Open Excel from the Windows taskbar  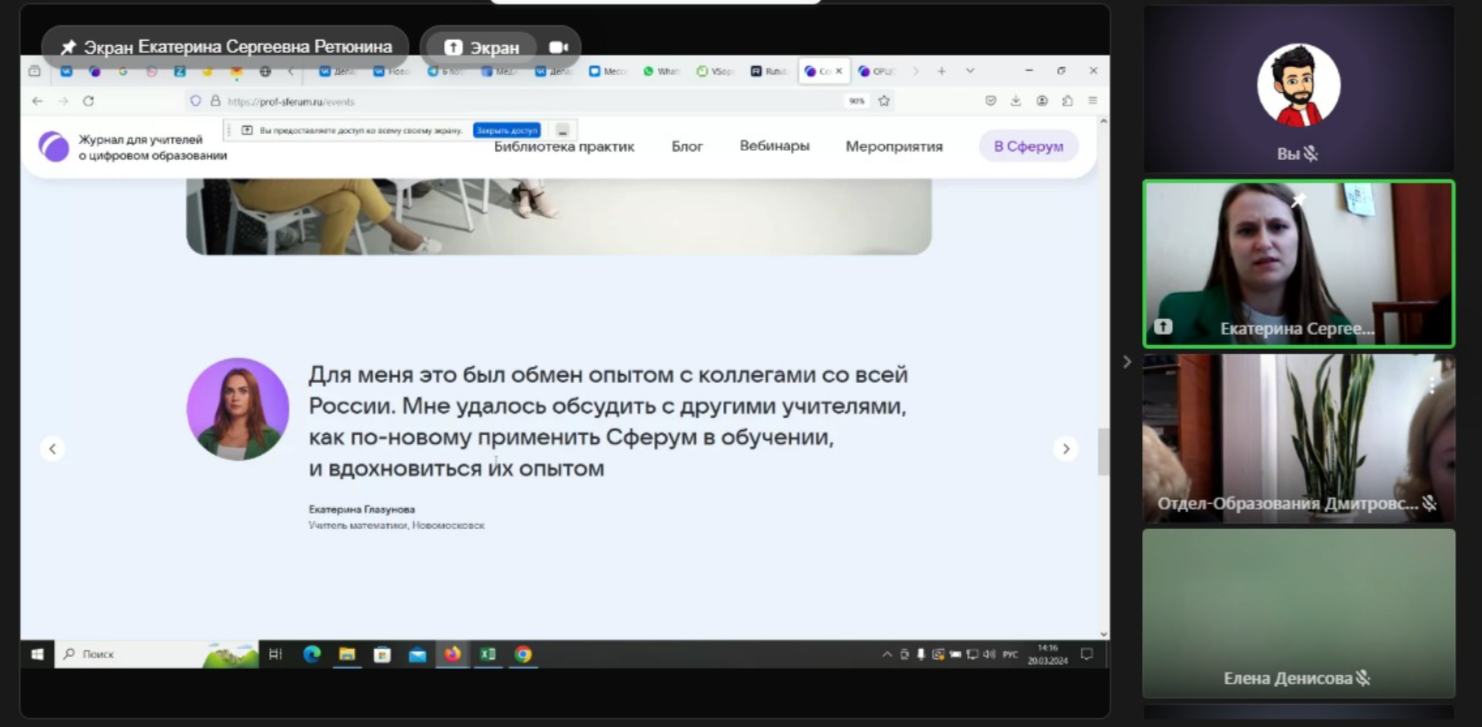click(488, 654)
